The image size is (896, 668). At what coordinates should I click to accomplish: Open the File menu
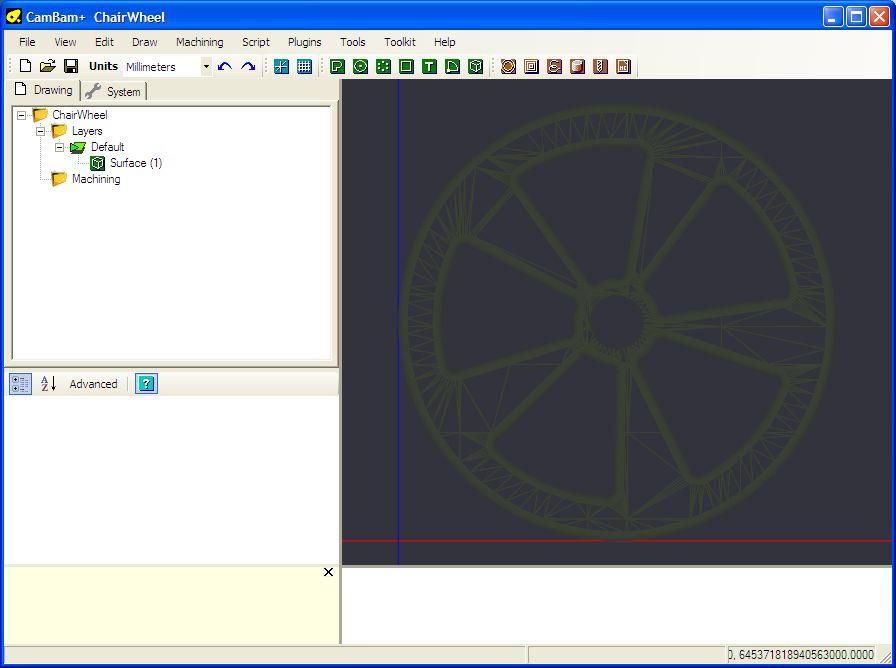(x=27, y=42)
